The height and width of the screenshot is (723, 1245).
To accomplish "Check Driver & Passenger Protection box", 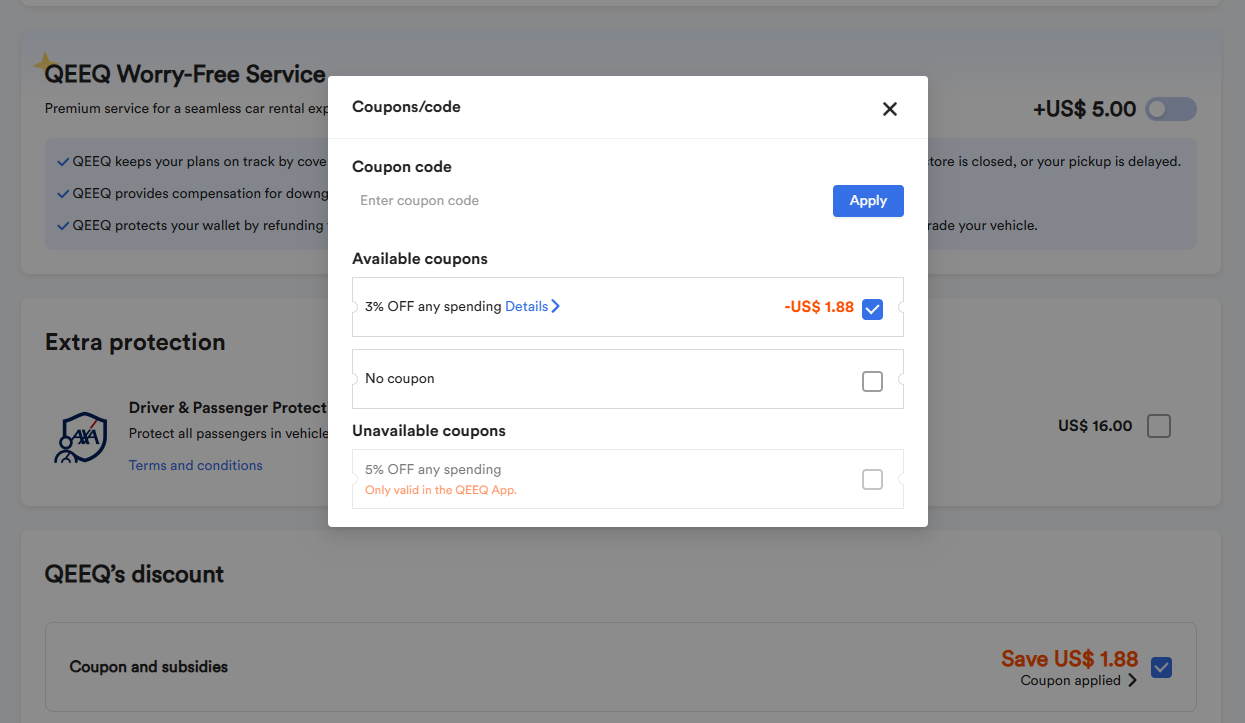I will click(1158, 426).
